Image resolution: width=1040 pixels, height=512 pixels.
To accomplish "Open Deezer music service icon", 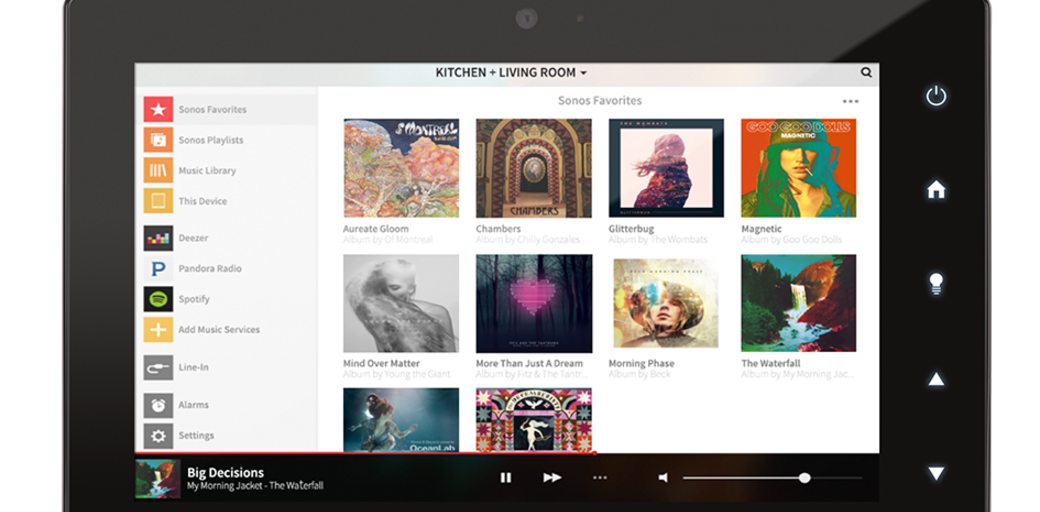I will [x=159, y=238].
